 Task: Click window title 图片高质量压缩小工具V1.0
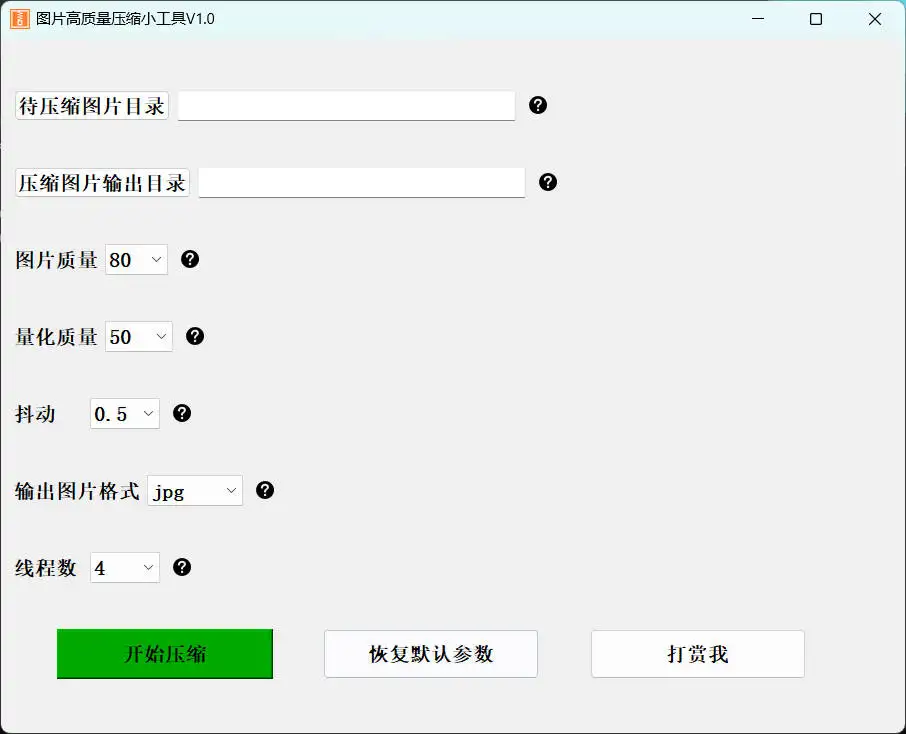pos(125,18)
